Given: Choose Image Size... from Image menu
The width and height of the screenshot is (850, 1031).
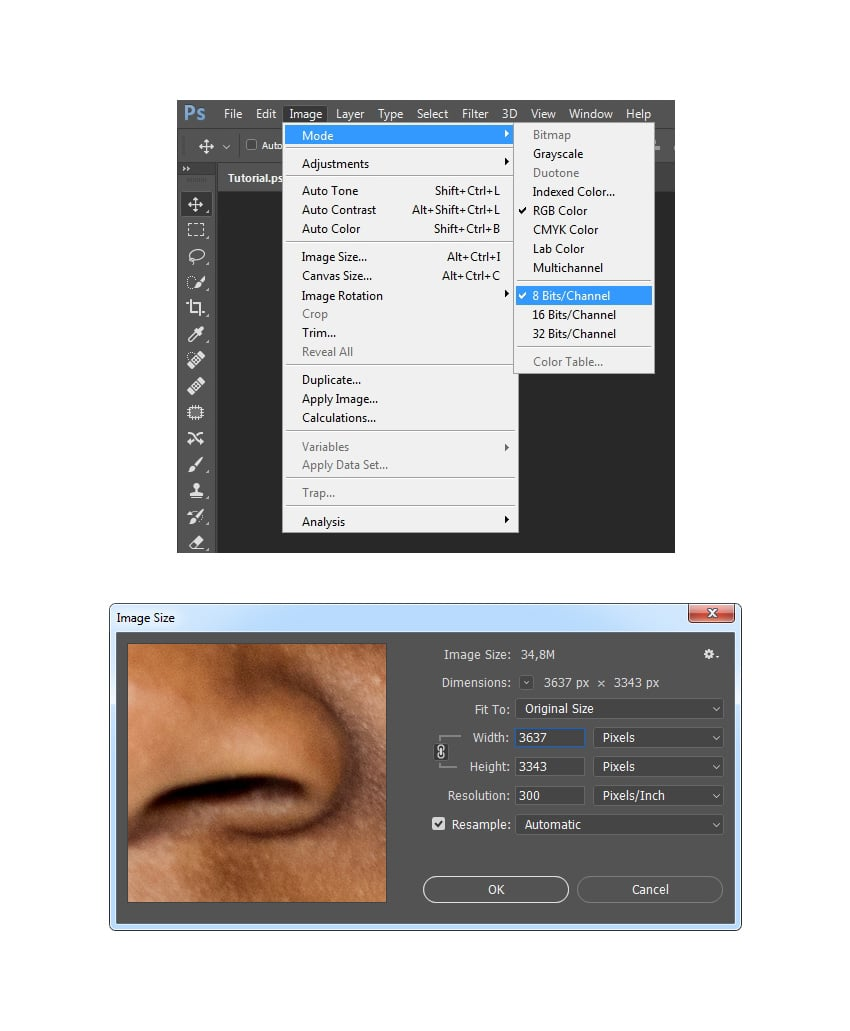Looking at the screenshot, I should coord(400,256).
